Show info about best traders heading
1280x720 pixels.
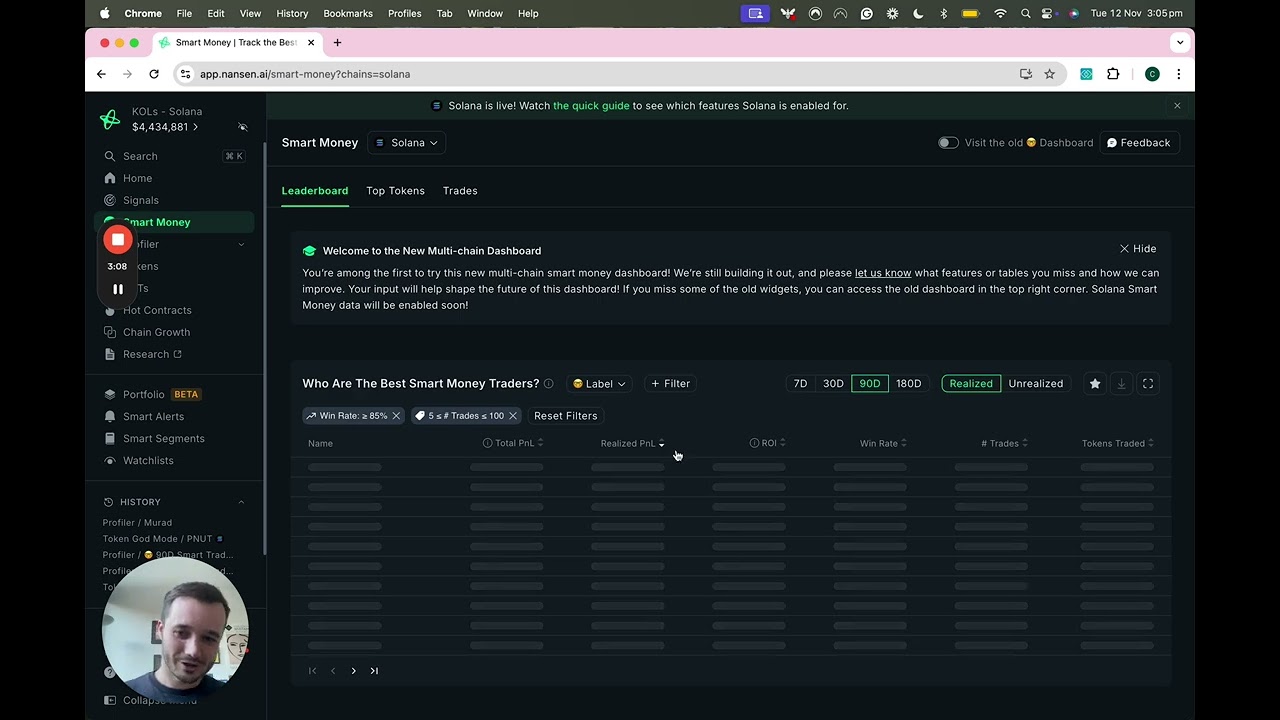[x=548, y=384]
